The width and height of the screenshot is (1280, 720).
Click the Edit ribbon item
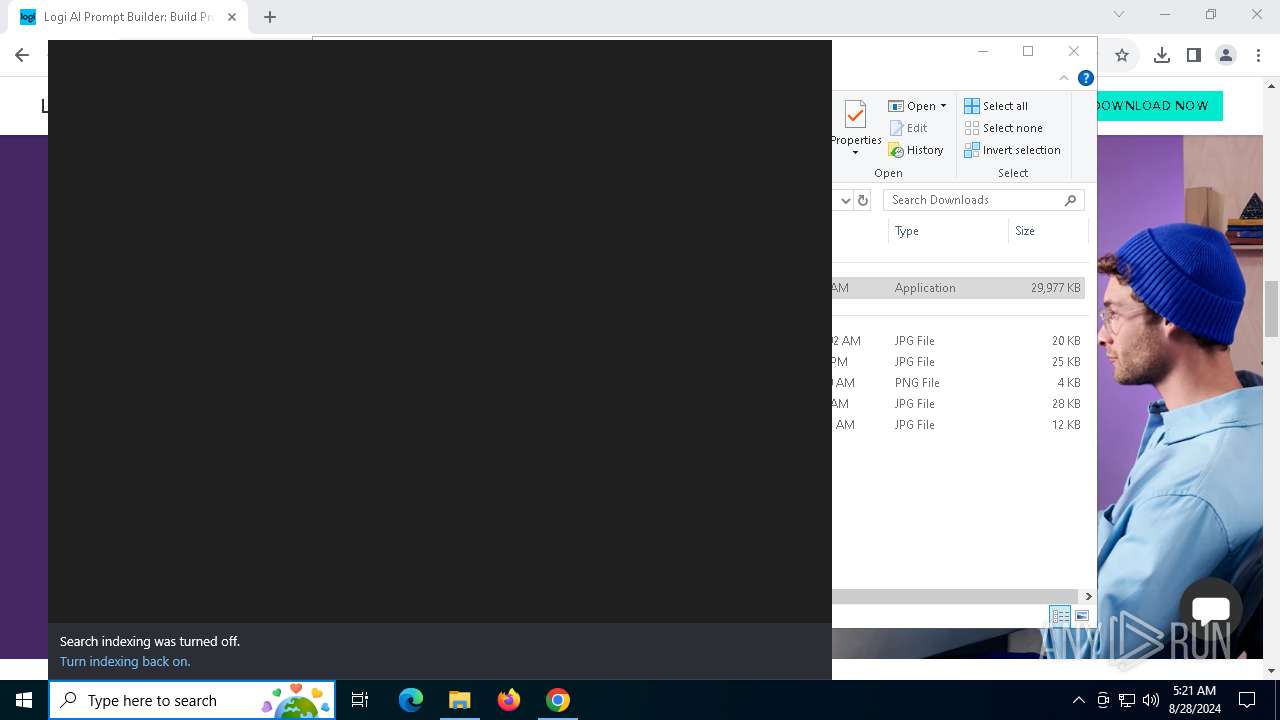click(x=908, y=128)
